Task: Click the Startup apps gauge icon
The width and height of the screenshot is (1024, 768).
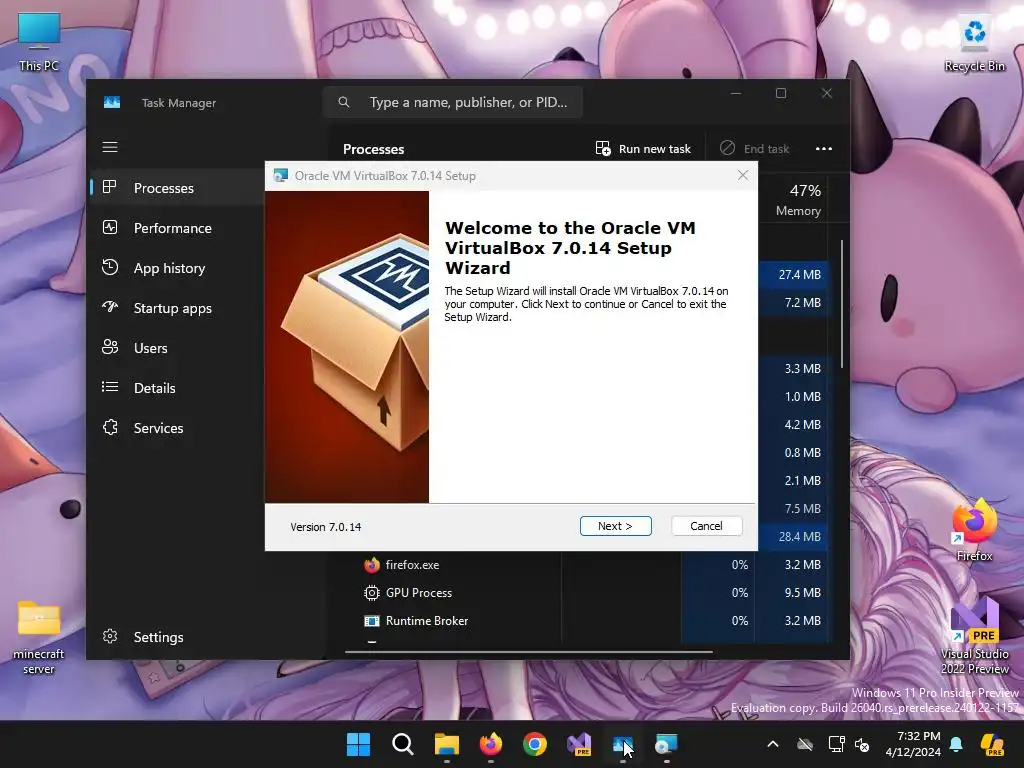Action: [x=110, y=306]
